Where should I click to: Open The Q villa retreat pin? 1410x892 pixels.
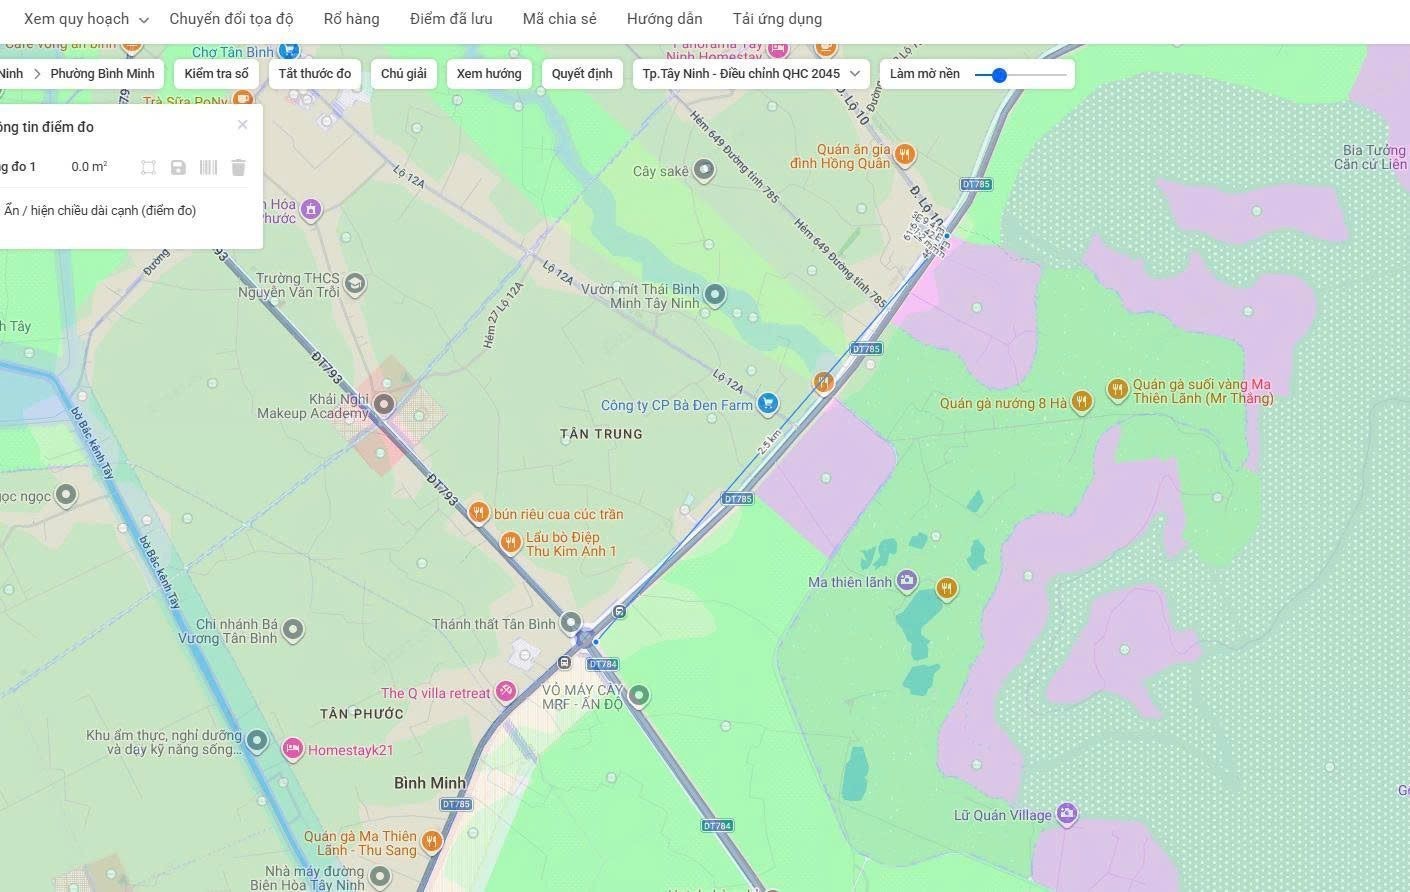point(506,691)
